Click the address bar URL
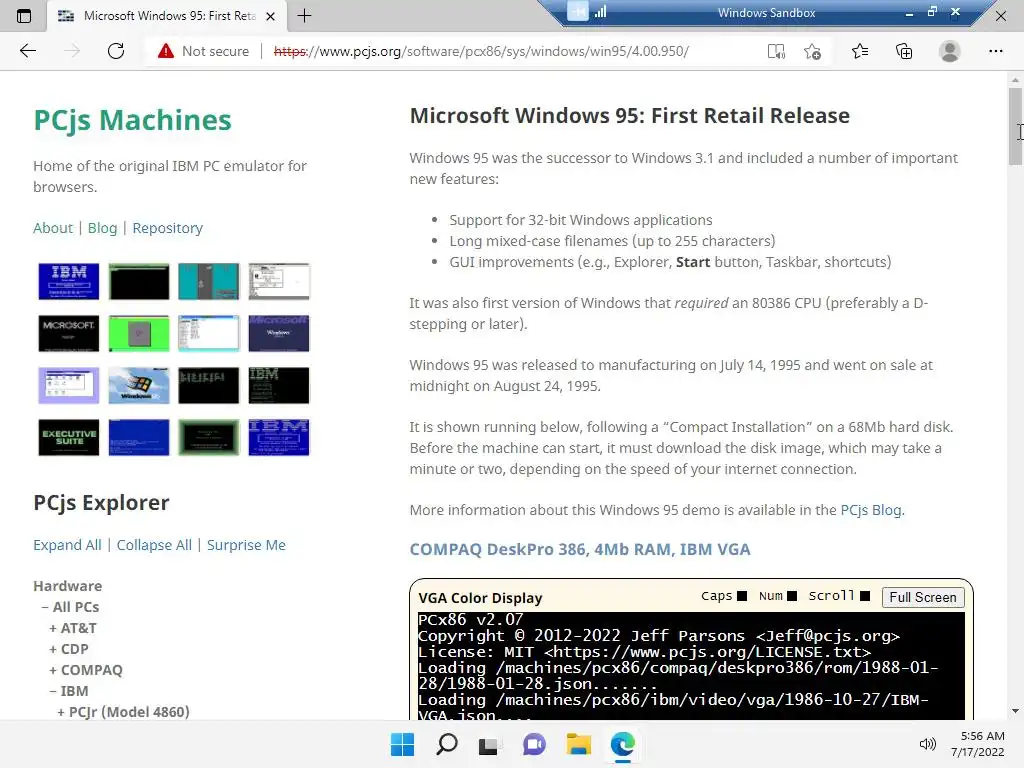The height and width of the screenshot is (768, 1024). (481, 51)
